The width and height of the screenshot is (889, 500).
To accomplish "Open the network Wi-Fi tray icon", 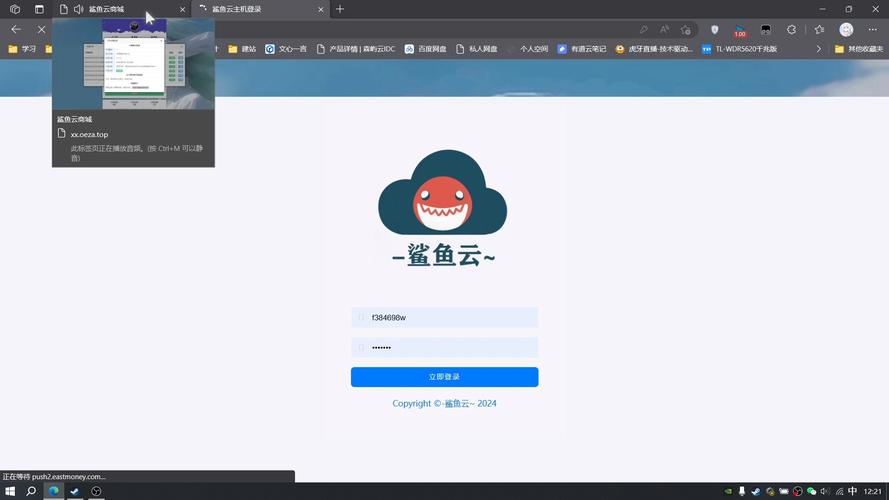I will coord(839,491).
